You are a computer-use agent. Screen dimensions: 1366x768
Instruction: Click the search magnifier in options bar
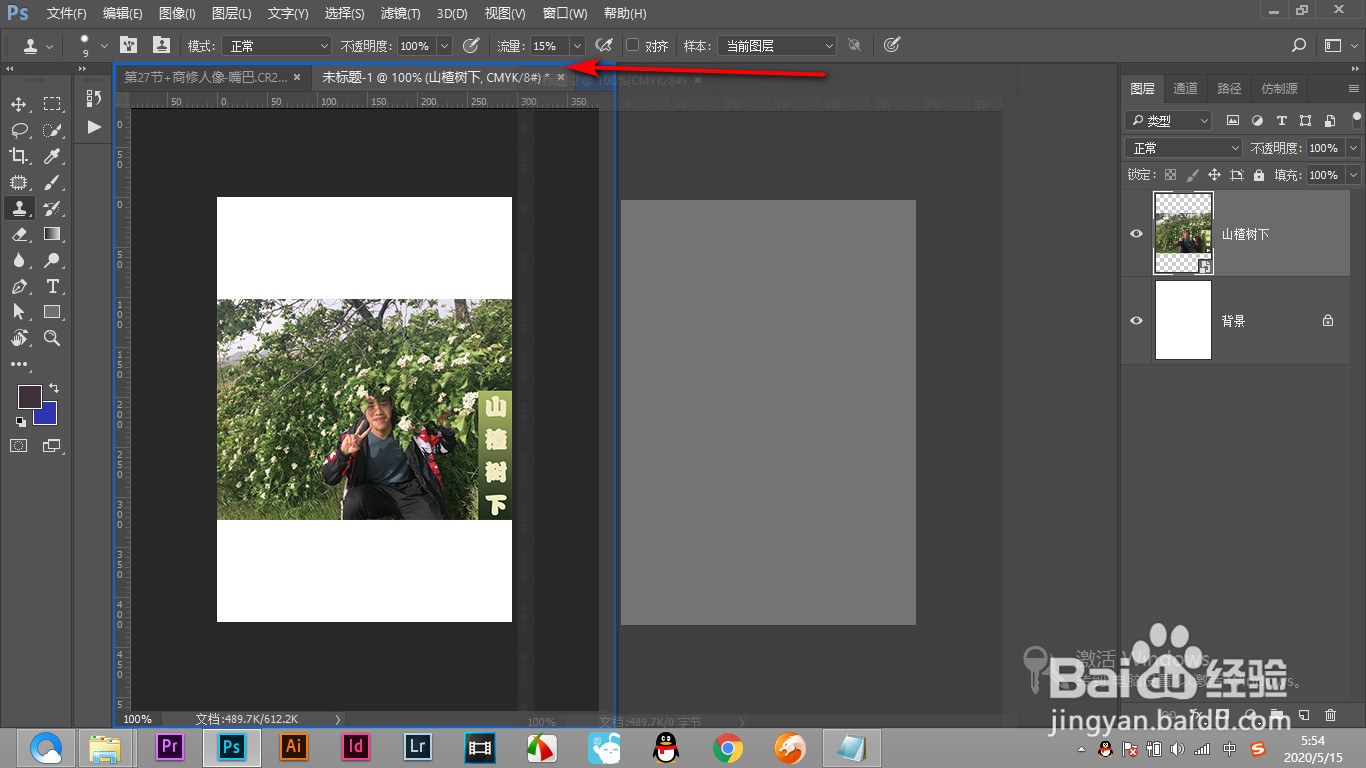pyautogui.click(x=1298, y=45)
